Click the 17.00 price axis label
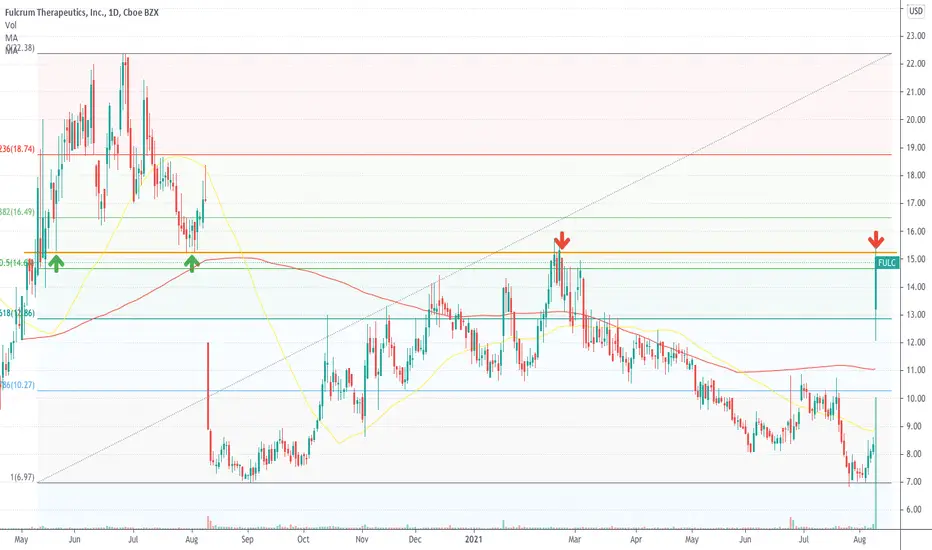The width and height of the screenshot is (932, 550). click(916, 203)
